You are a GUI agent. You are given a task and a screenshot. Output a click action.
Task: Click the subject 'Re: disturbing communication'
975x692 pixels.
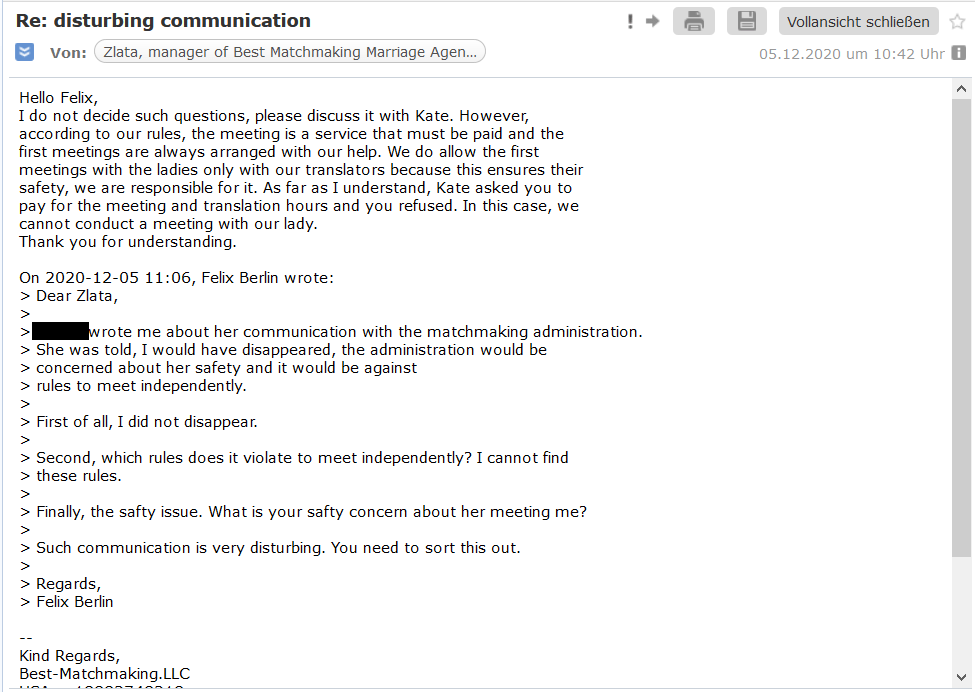click(x=163, y=21)
